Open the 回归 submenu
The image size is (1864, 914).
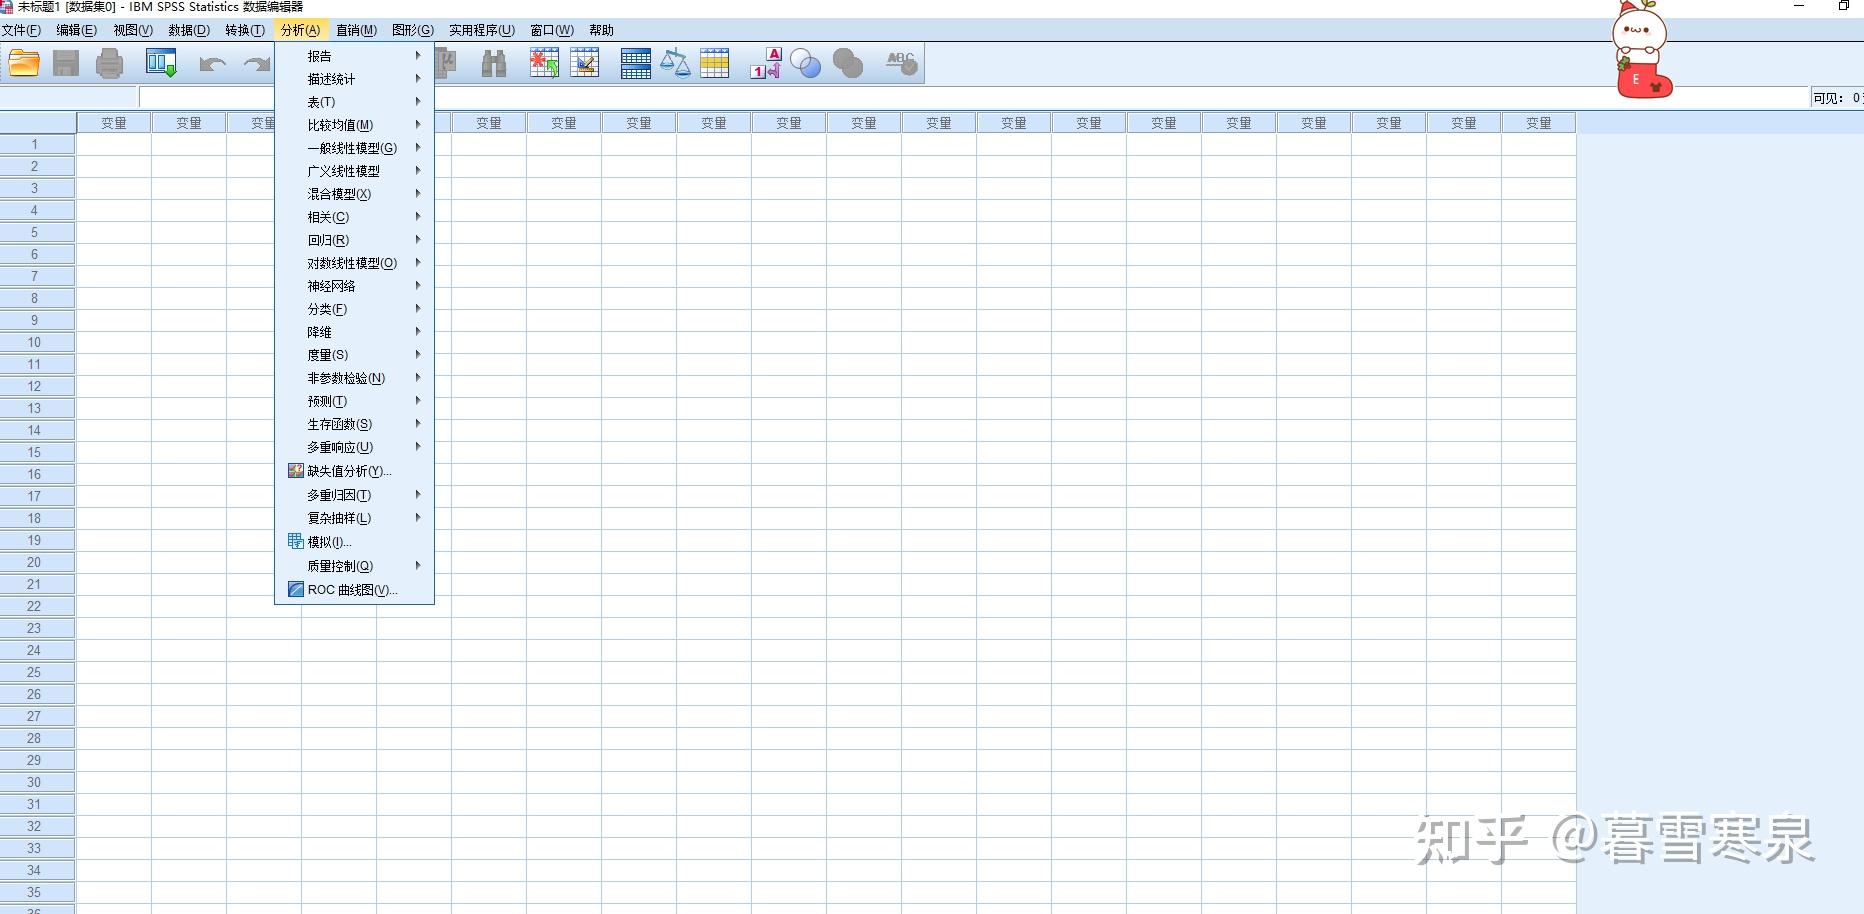pyautogui.click(x=328, y=240)
